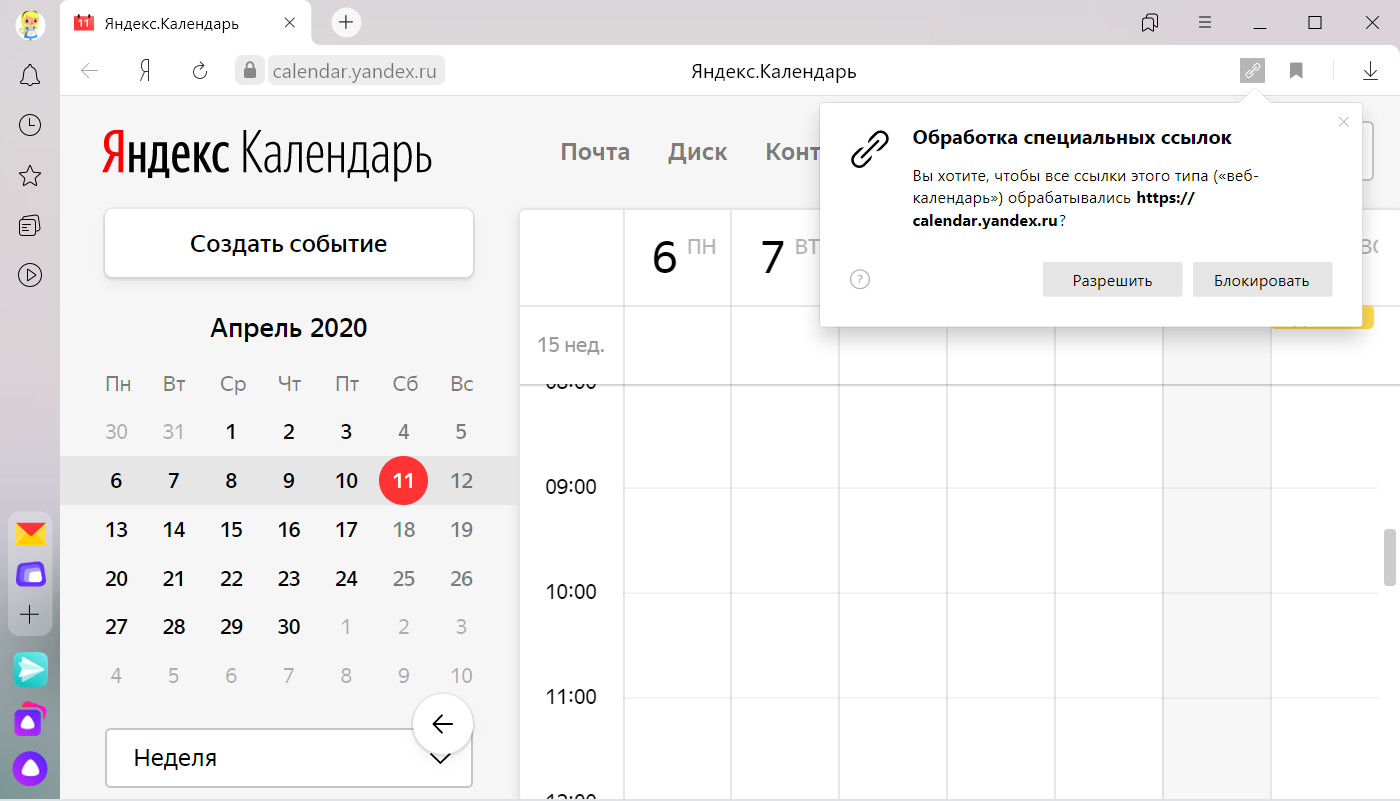Click the help question mark in popup

point(860,280)
